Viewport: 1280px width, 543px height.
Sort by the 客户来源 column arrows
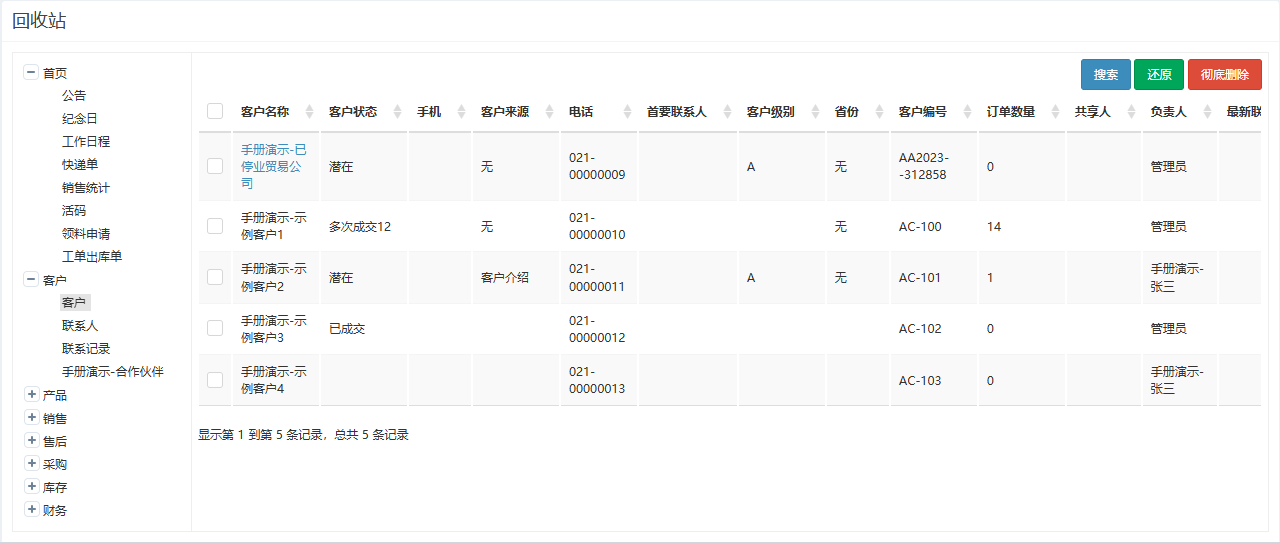549,112
